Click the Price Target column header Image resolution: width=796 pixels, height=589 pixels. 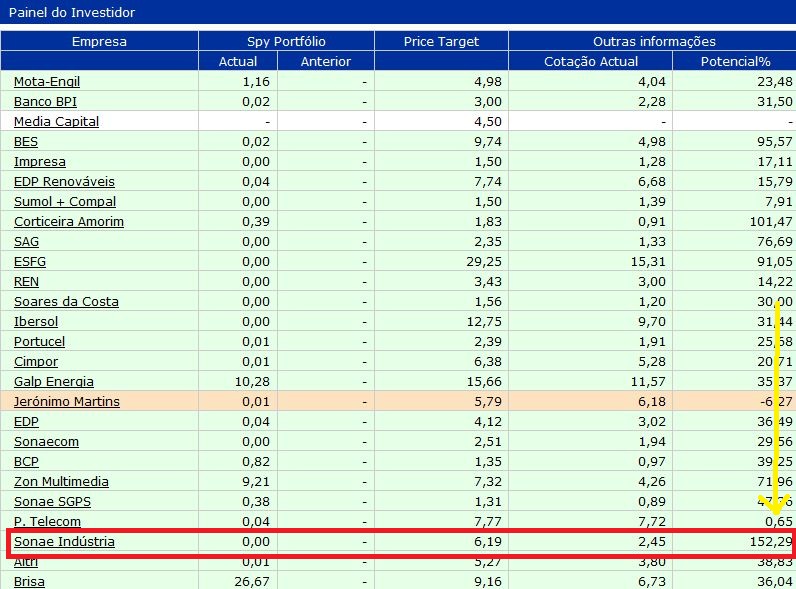[x=441, y=41]
